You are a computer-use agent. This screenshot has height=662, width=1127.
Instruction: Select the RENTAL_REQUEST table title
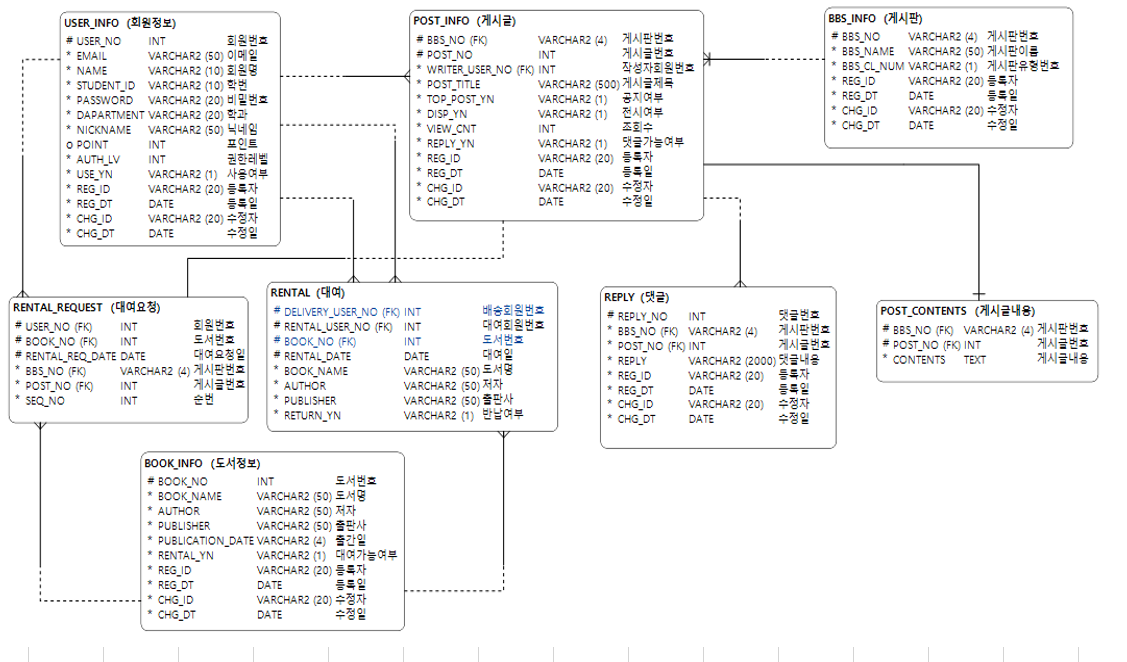click(86, 307)
